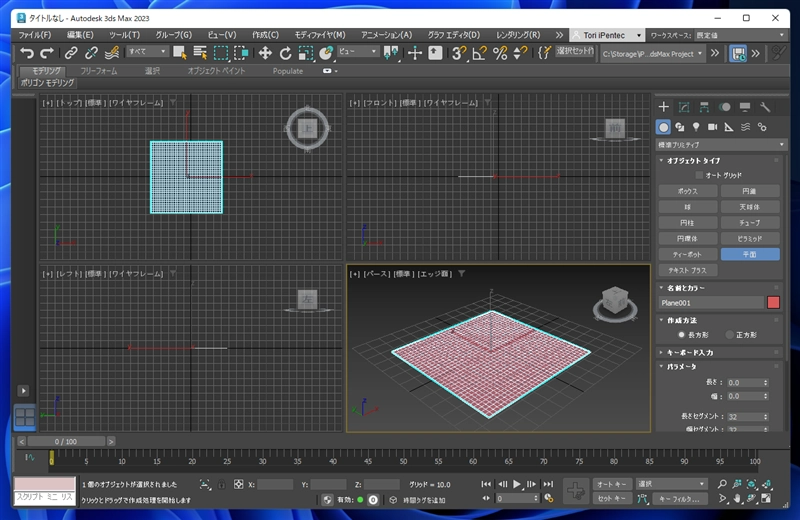Click the Undo arrow in the main toolbar

(27, 53)
